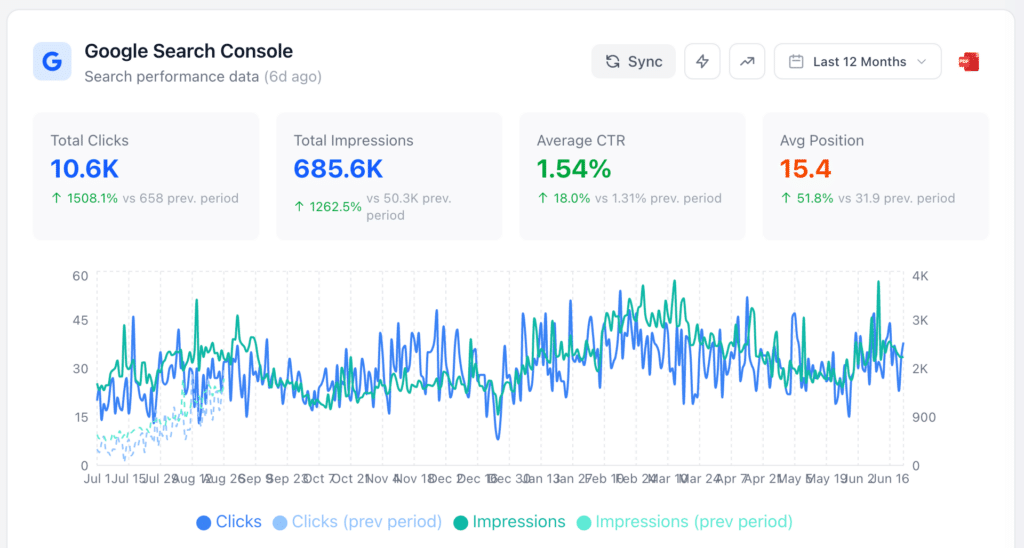Click the 1.54% average CTR value
This screenshot has width=1024, height=548.
click(x=574, y=169)
